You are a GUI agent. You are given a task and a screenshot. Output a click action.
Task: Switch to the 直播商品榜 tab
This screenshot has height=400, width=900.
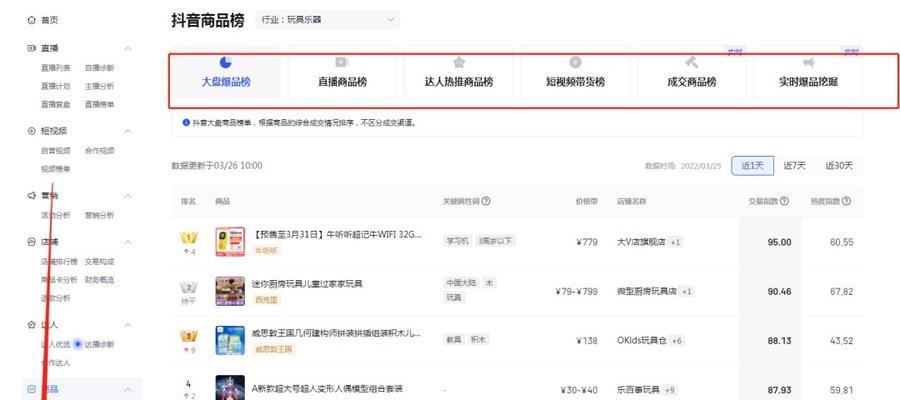342,72
